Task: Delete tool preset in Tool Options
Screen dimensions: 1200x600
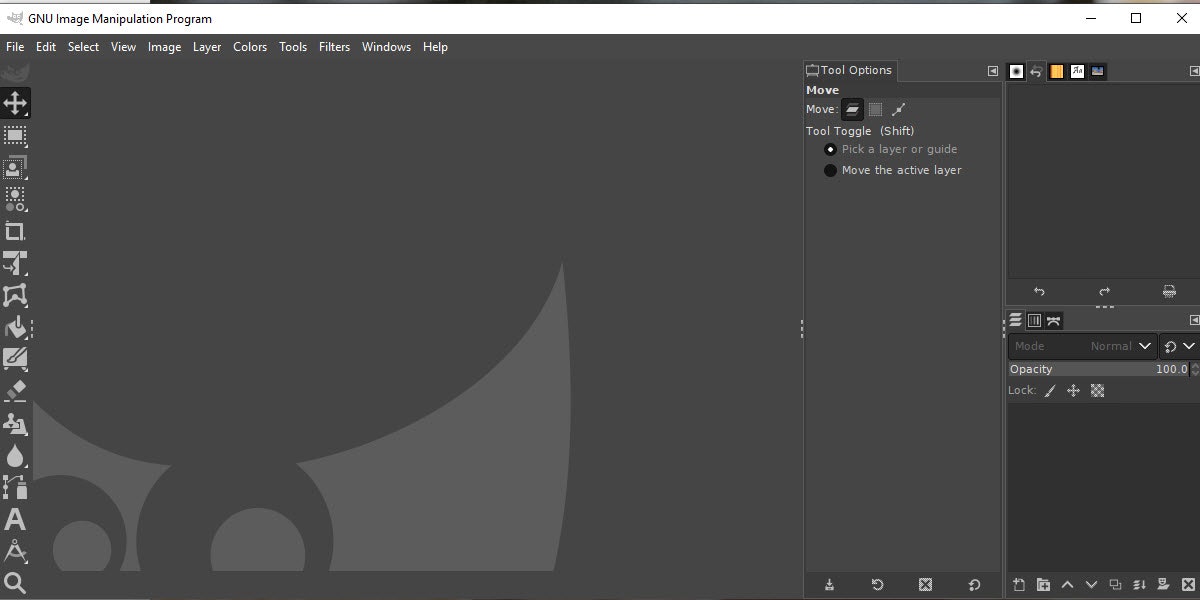Action: 925,585
